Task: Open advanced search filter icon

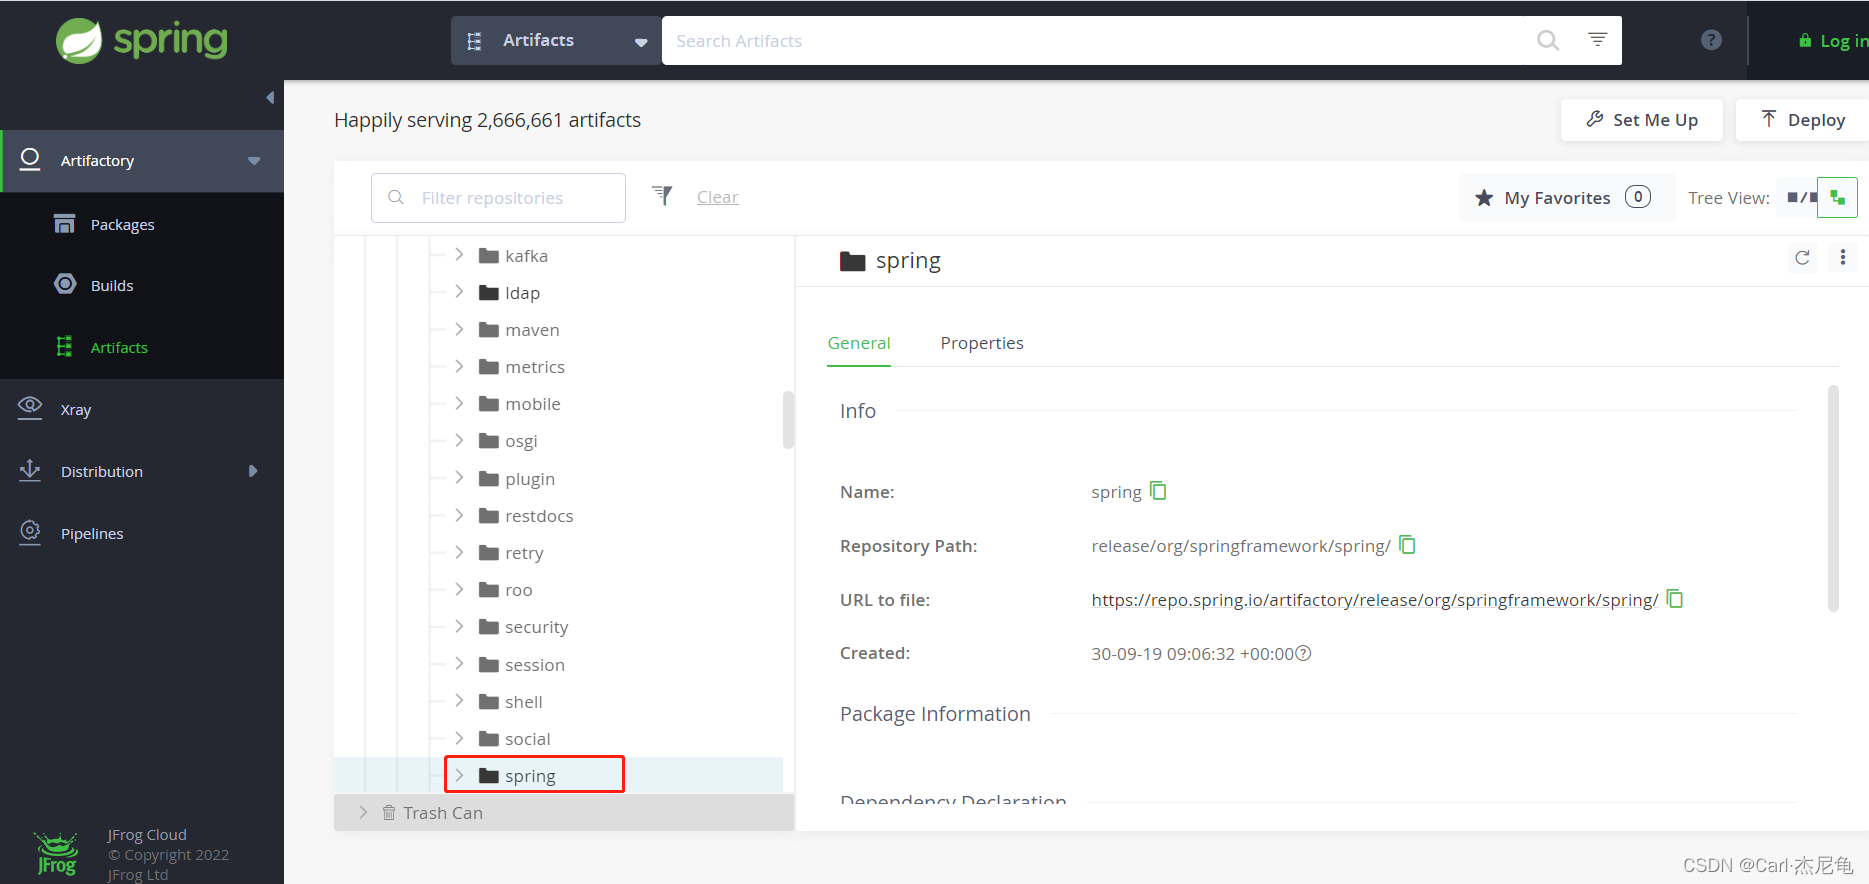Action: point(1598,39)
